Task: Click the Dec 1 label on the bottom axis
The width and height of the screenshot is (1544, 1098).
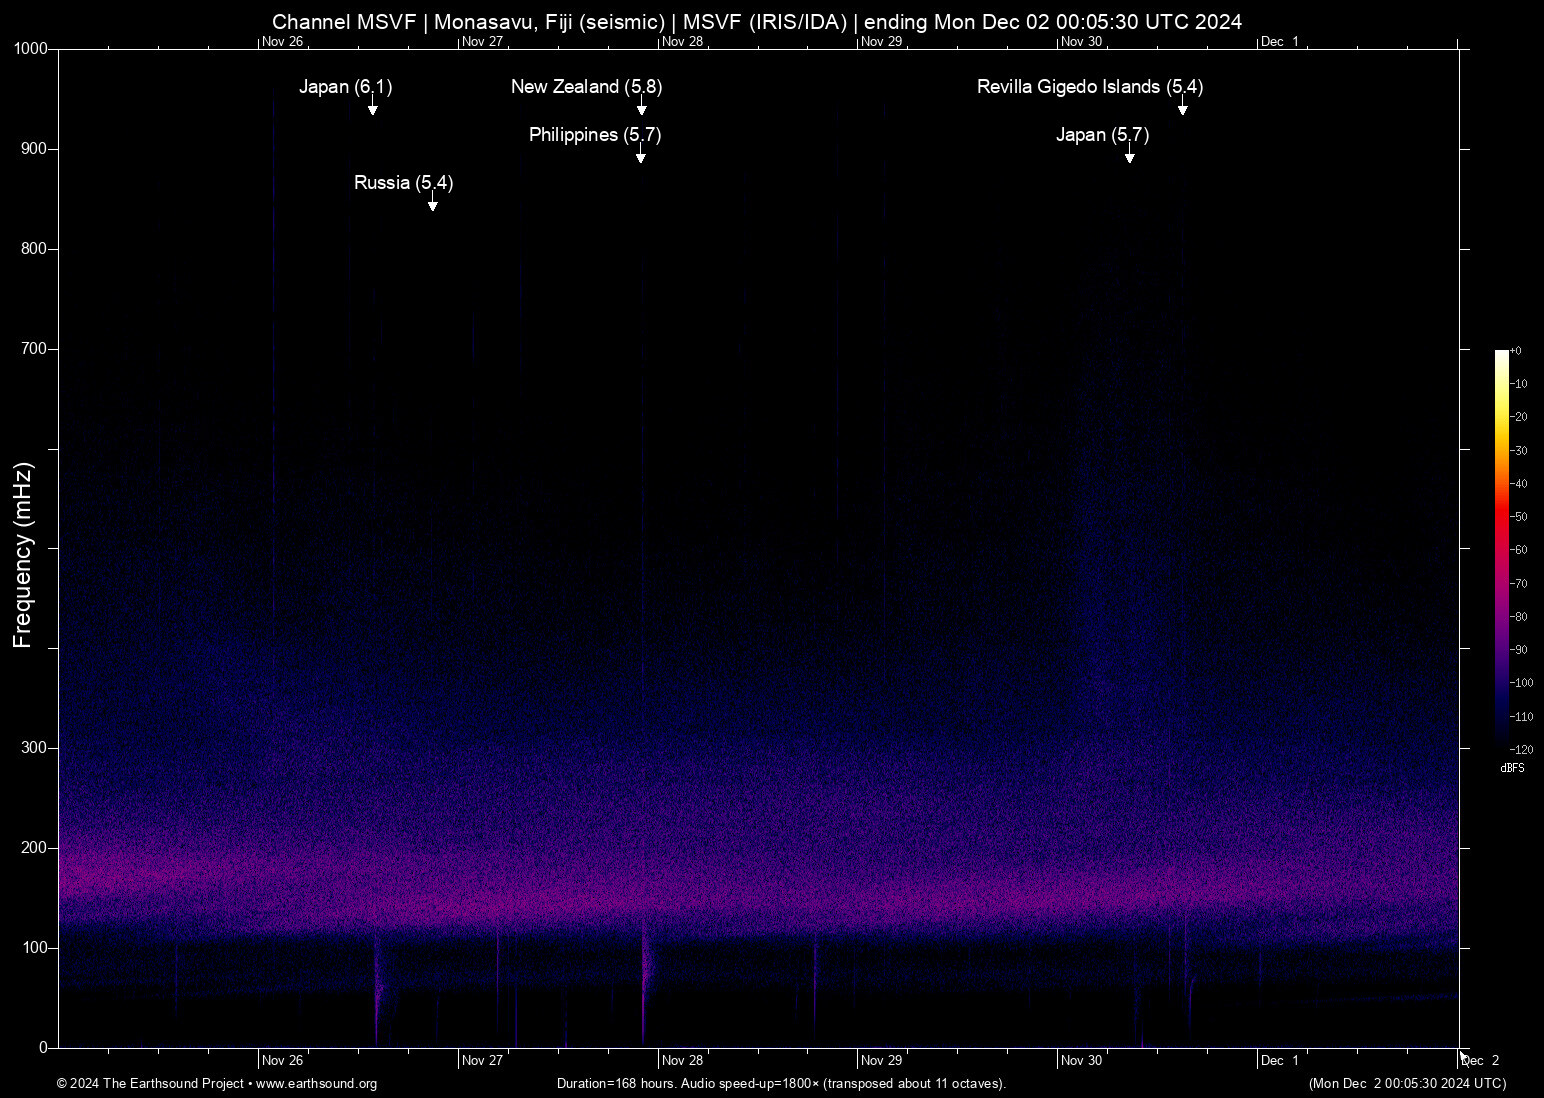Action: (1280, 1061)
